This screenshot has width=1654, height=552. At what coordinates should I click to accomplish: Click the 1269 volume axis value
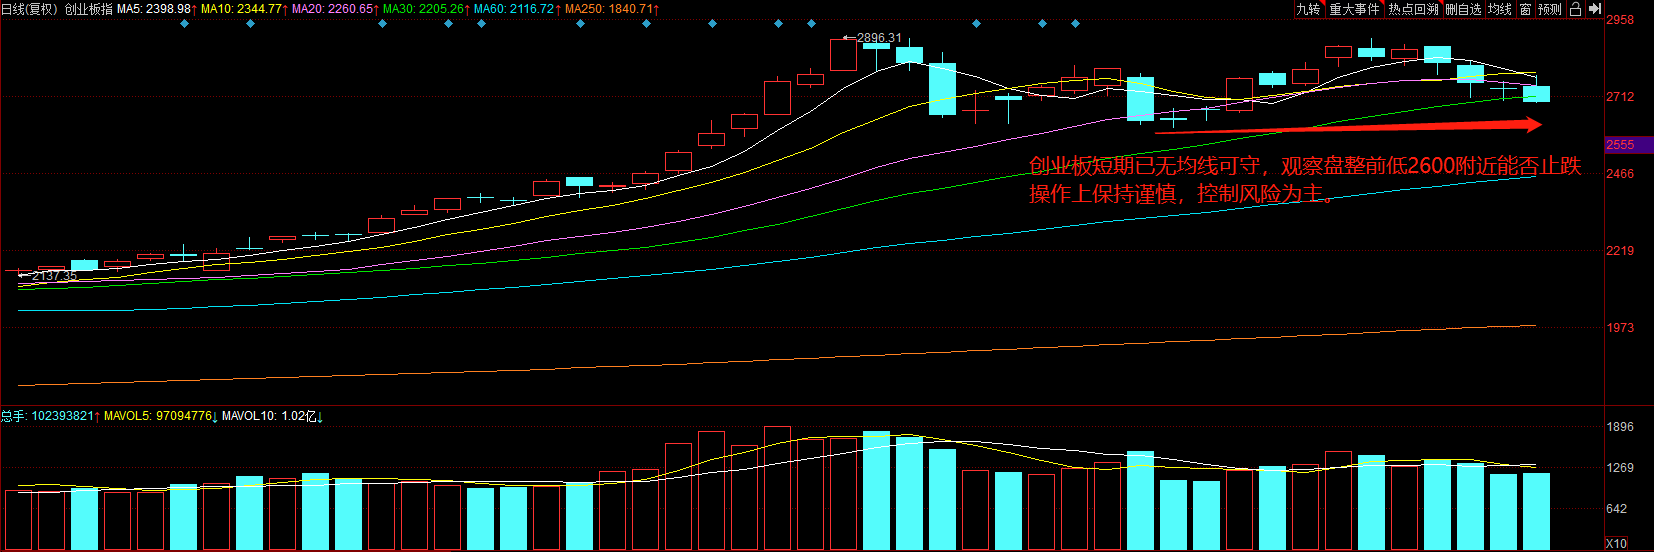1620,468
